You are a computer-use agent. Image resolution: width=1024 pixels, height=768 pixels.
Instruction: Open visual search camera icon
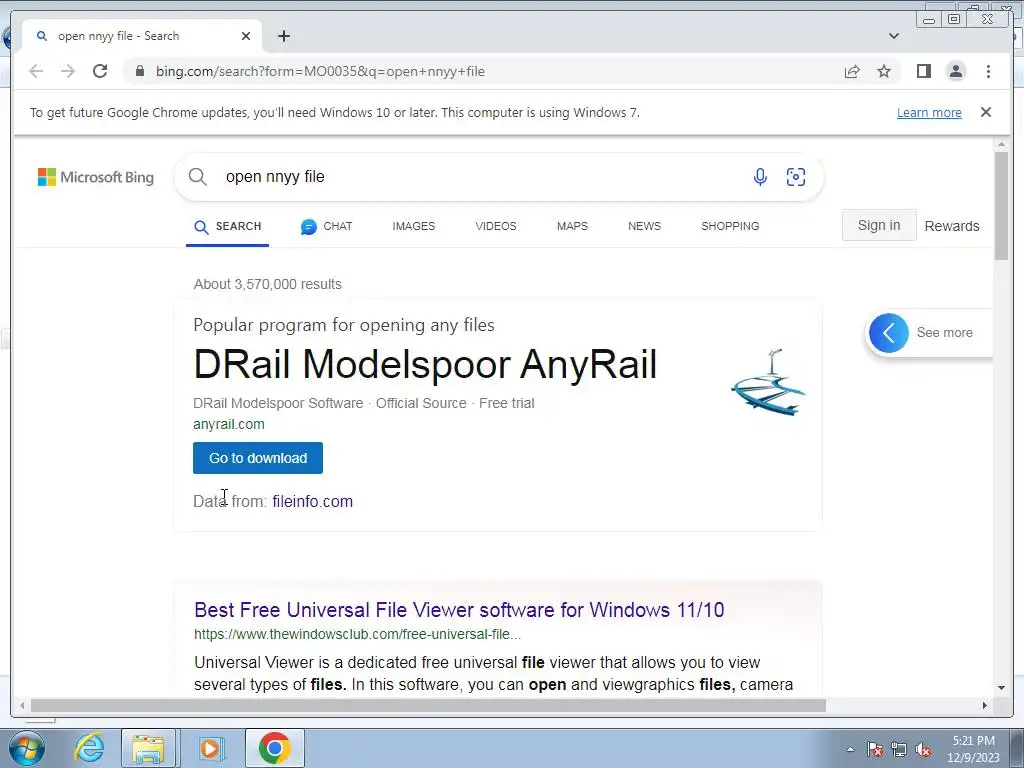click(x=795, y=176)
